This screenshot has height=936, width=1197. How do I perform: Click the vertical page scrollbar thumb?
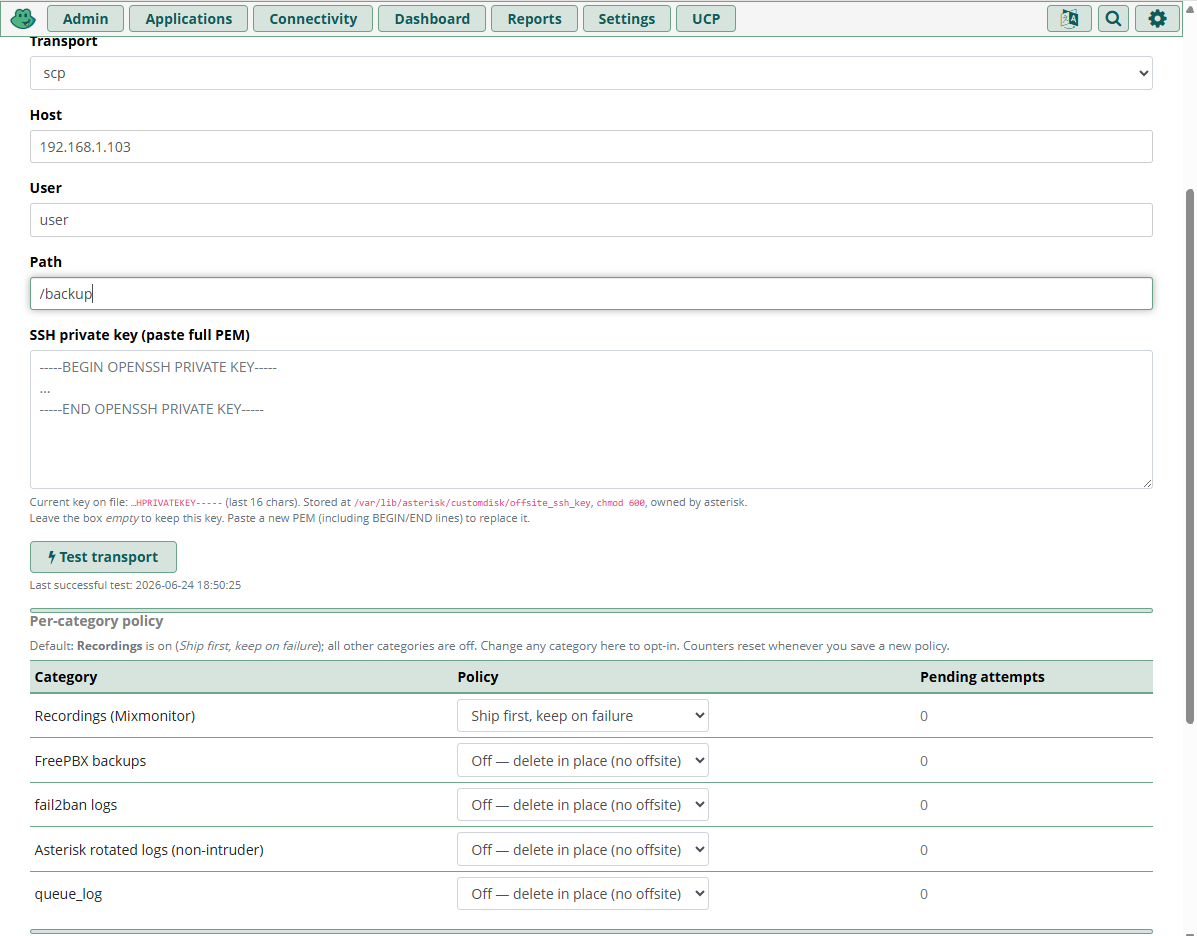1189,456
